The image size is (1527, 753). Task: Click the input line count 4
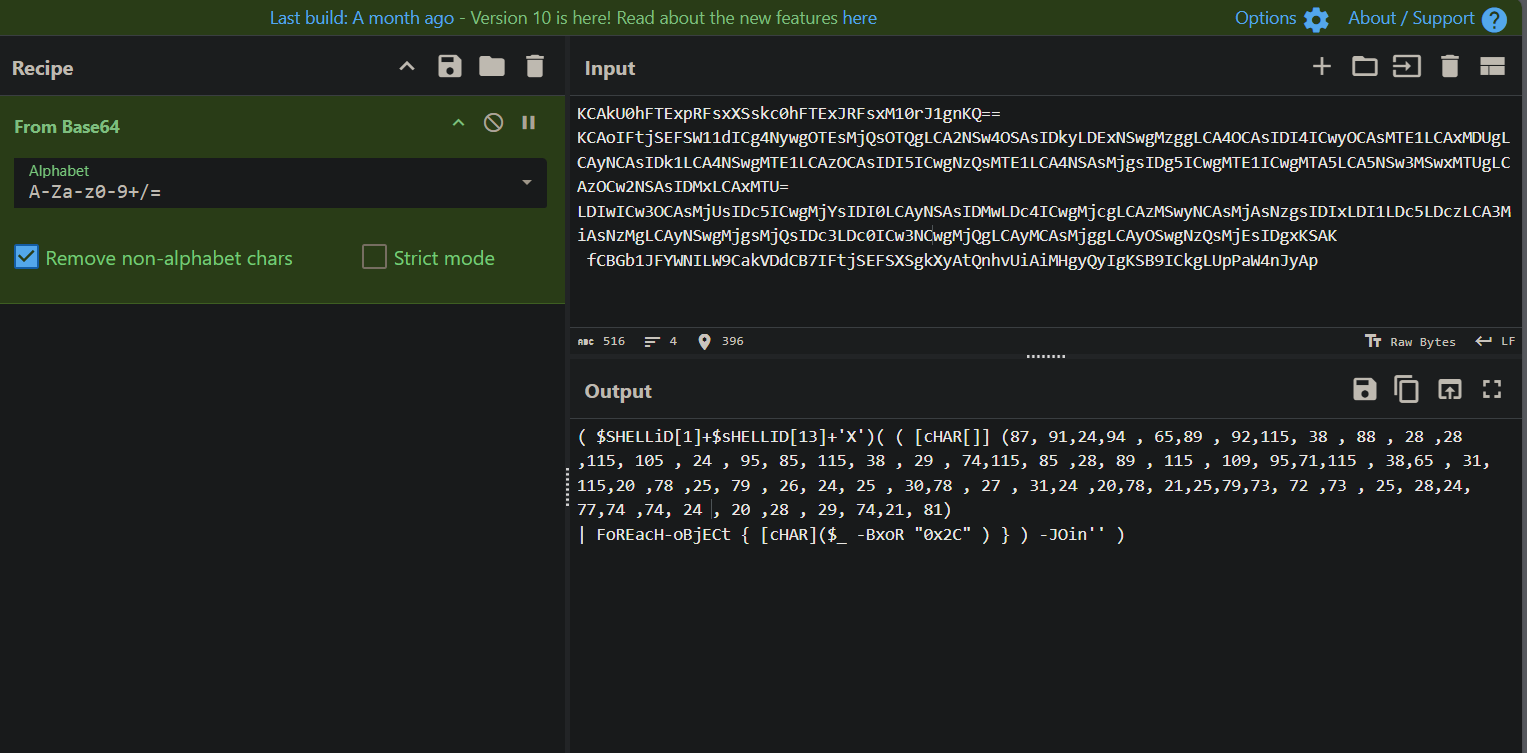point(661,341)
